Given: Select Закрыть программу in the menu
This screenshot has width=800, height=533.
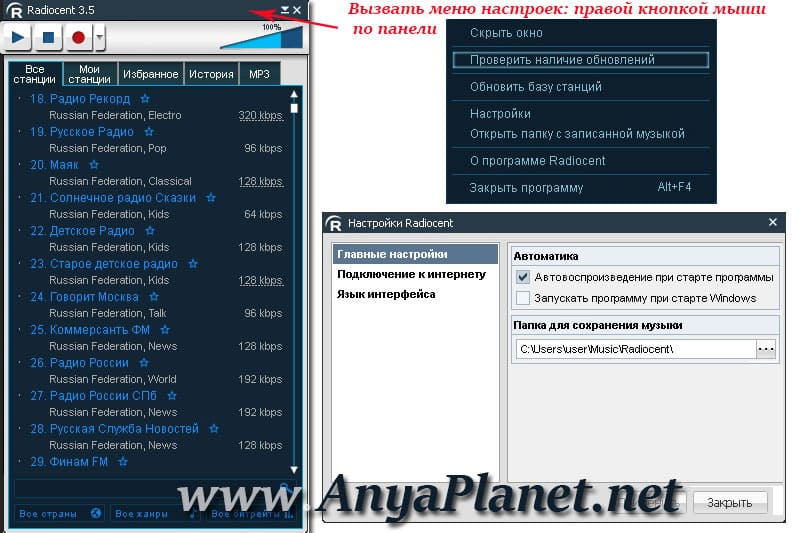Looking at the screenshot, I should pyautogui.click(x=581, y=187).
